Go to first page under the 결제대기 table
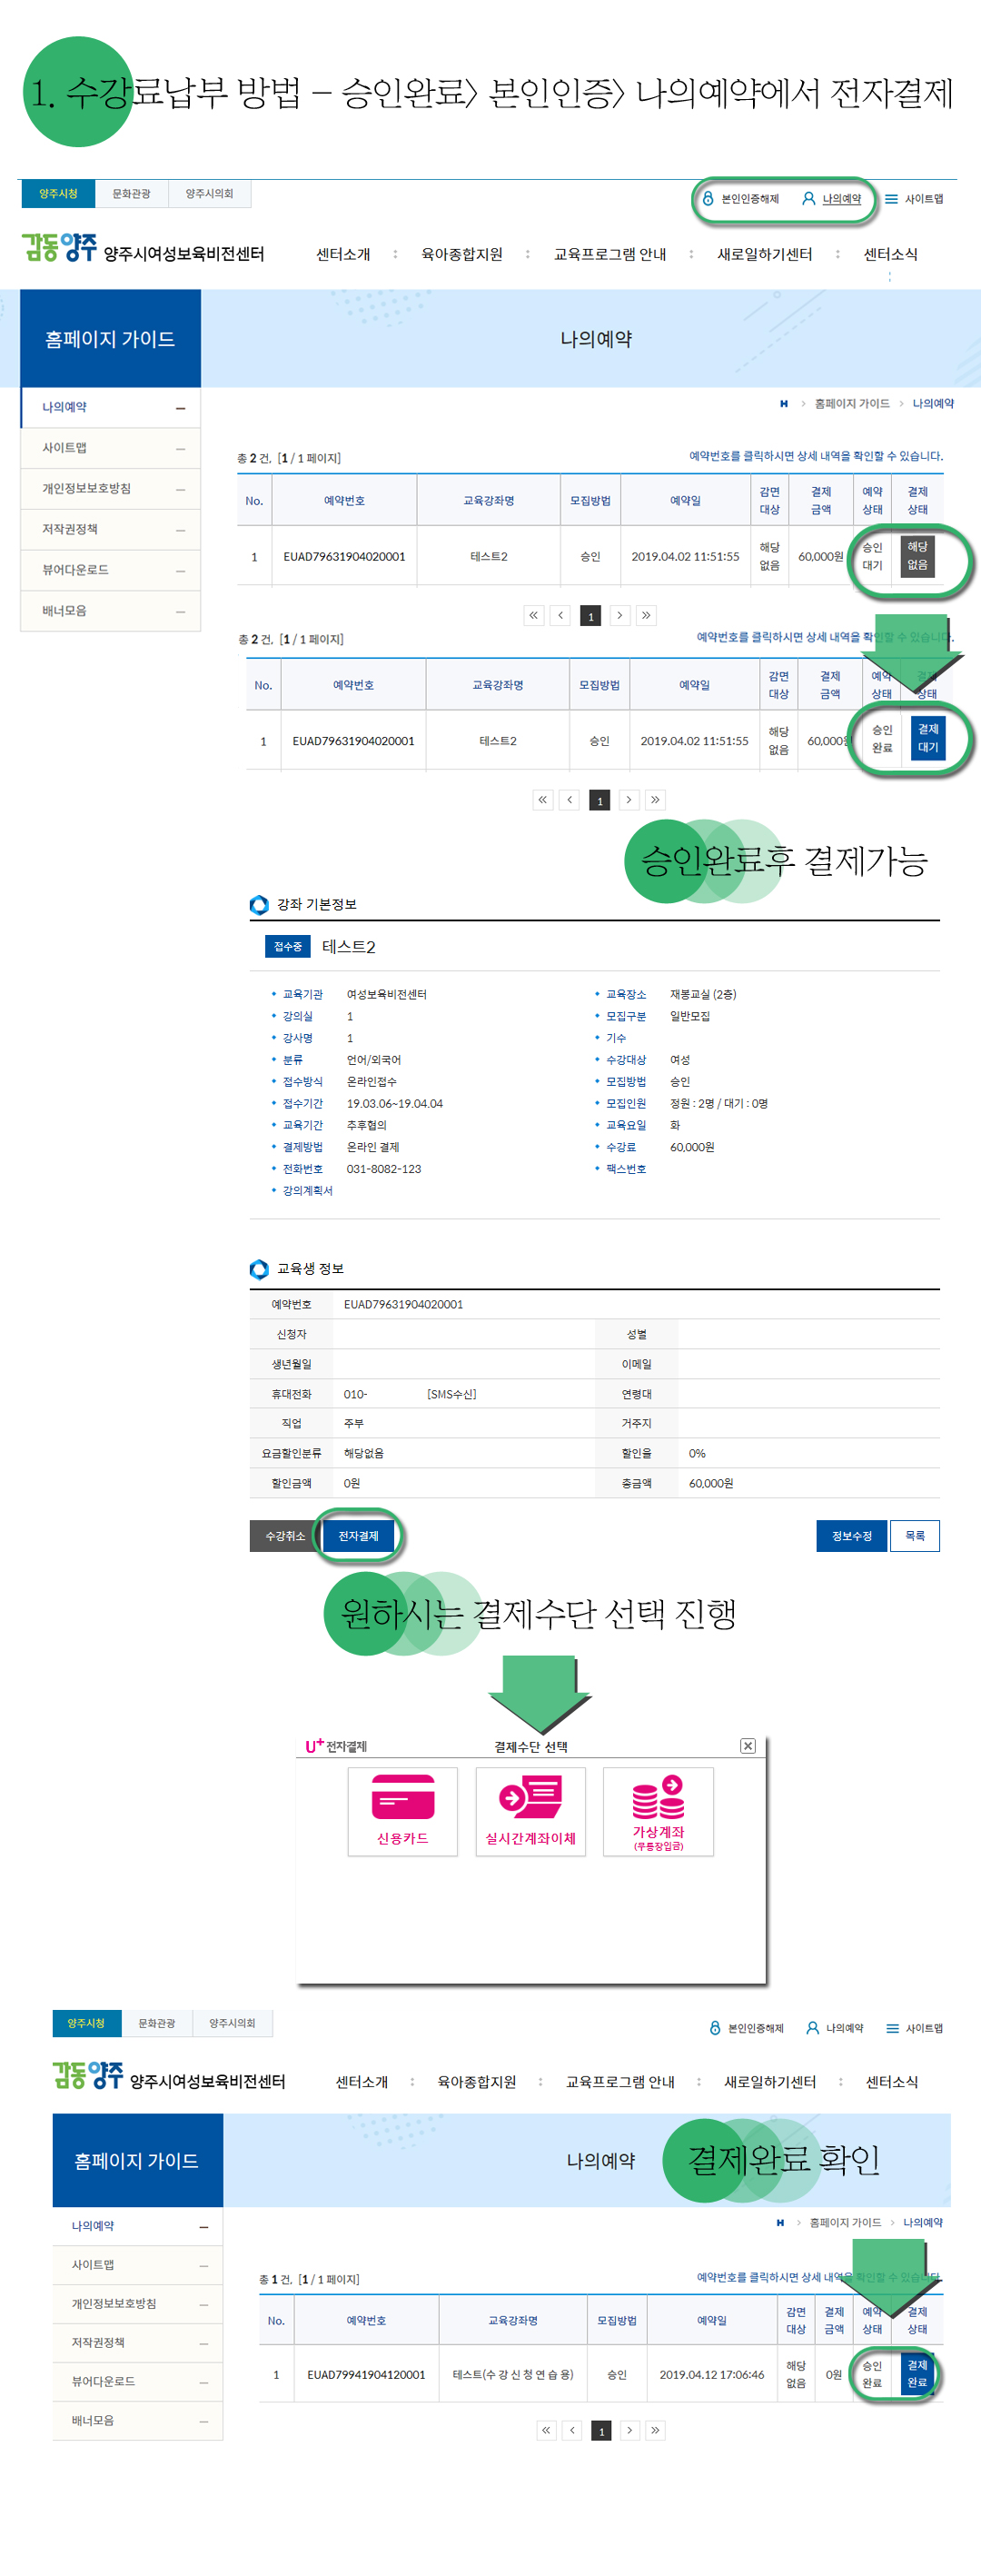This screenshot has height=2576, width=981. click(x=543, y=800)
